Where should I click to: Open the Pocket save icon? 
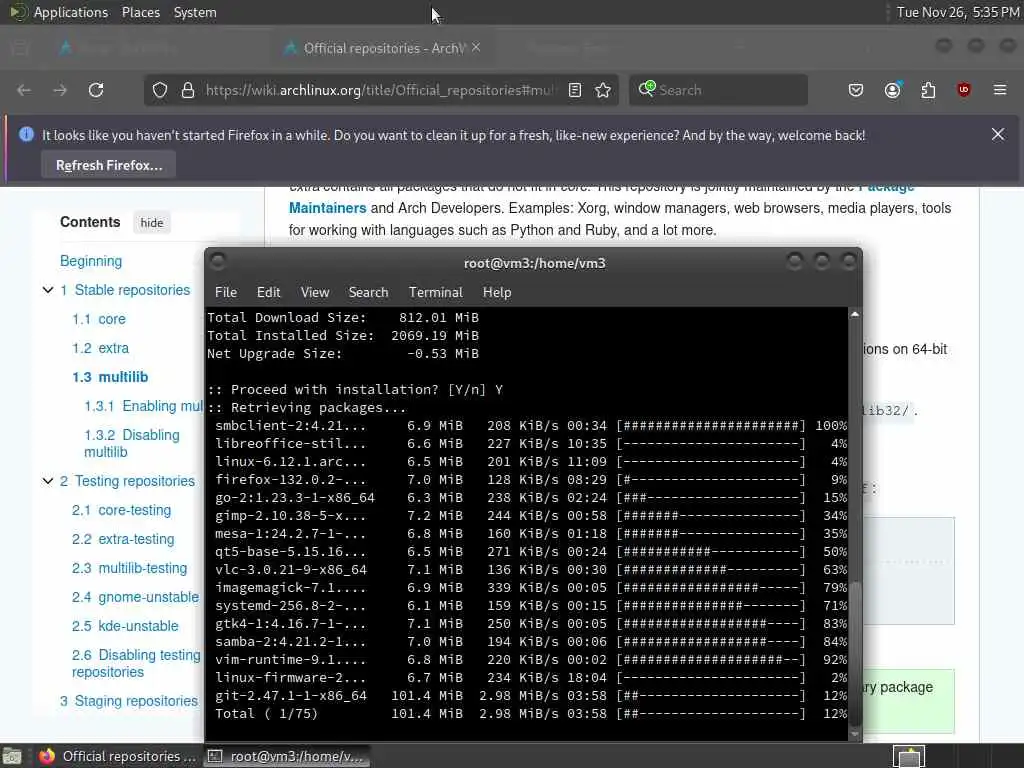click(x=856, y=90)
